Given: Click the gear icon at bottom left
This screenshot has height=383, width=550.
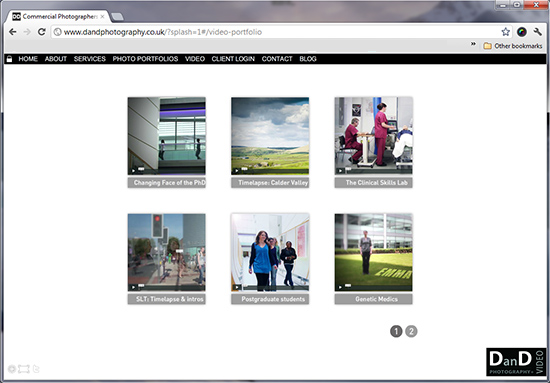Looking at the screenshot, I should (12, 369).
